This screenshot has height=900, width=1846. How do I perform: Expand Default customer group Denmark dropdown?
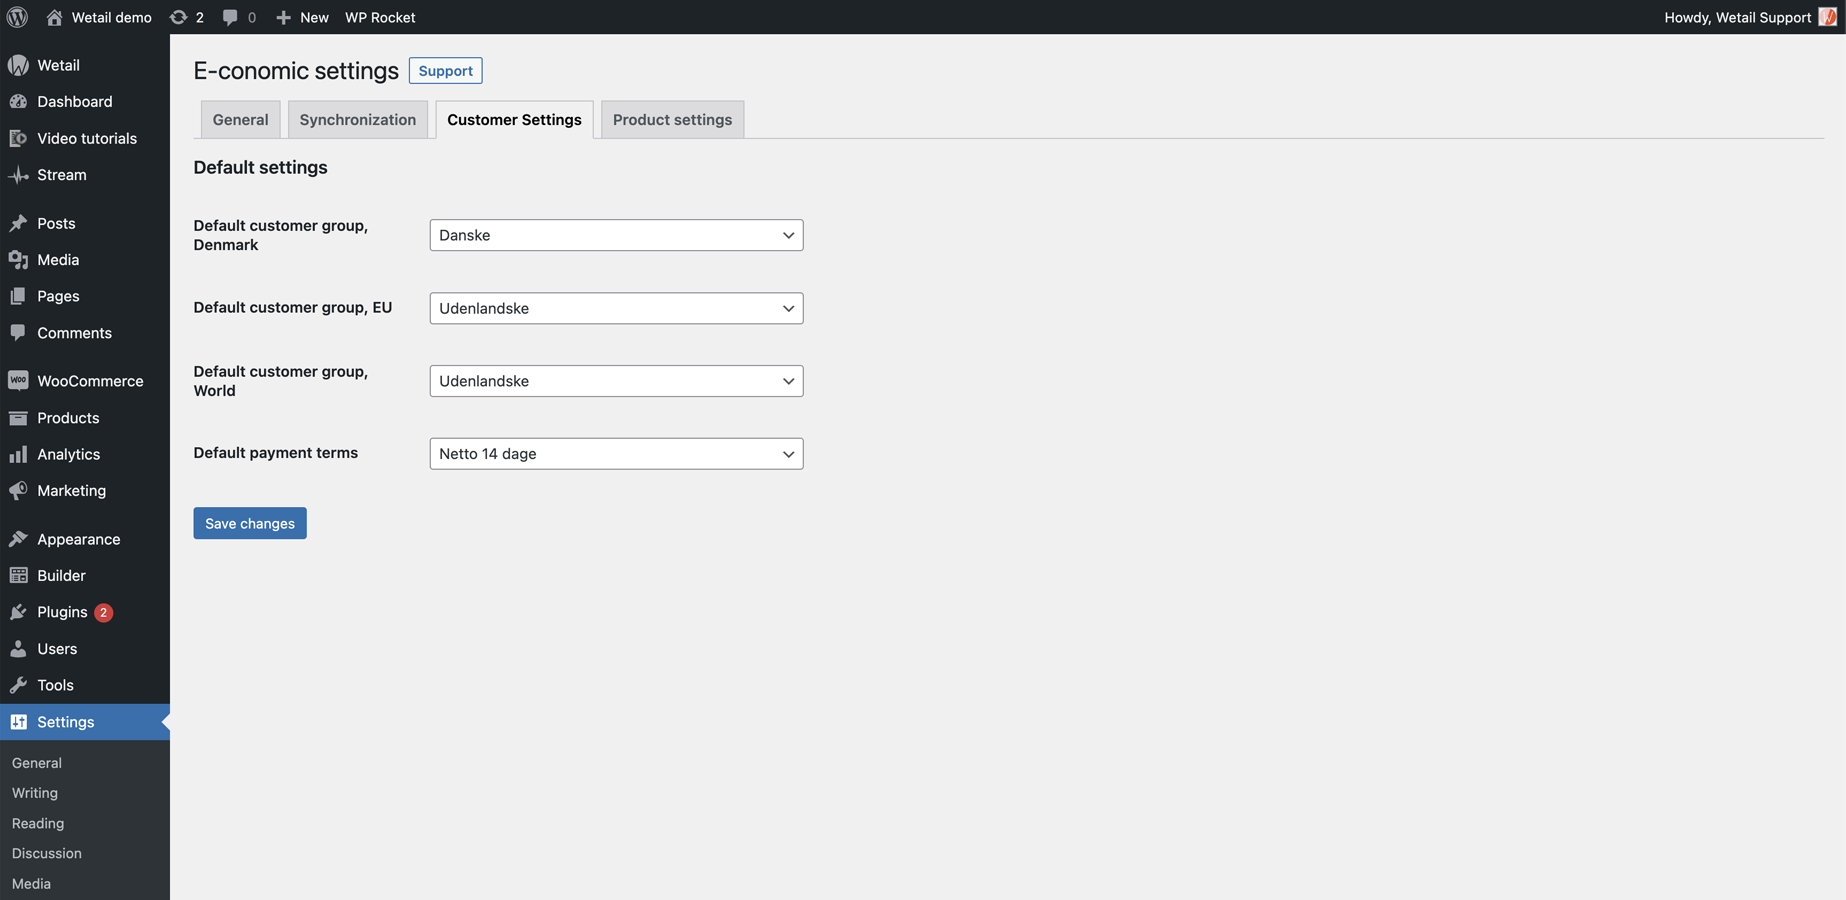tap(616, 235)
